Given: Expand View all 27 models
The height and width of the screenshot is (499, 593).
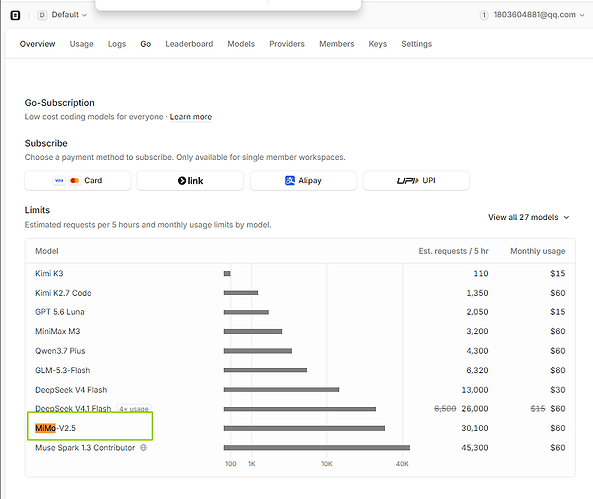Looking at the screenshot, I should [528, 217].
